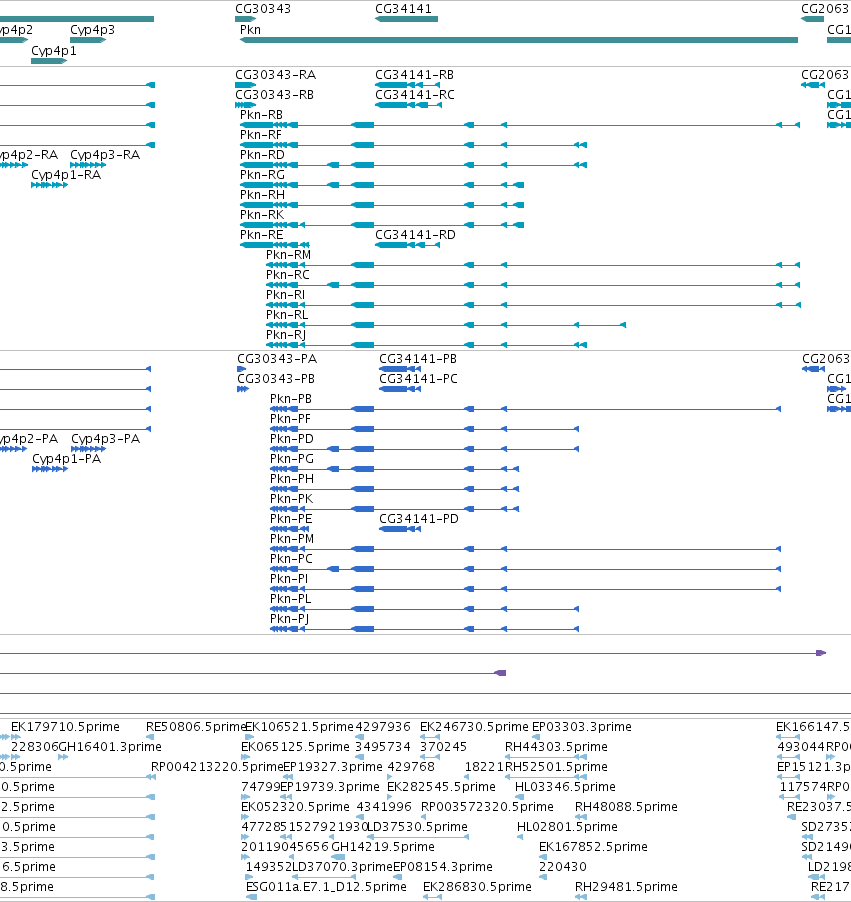Open protein CG30343-PB
Viewport: 851px width, 902px height.
pos(276,379)
